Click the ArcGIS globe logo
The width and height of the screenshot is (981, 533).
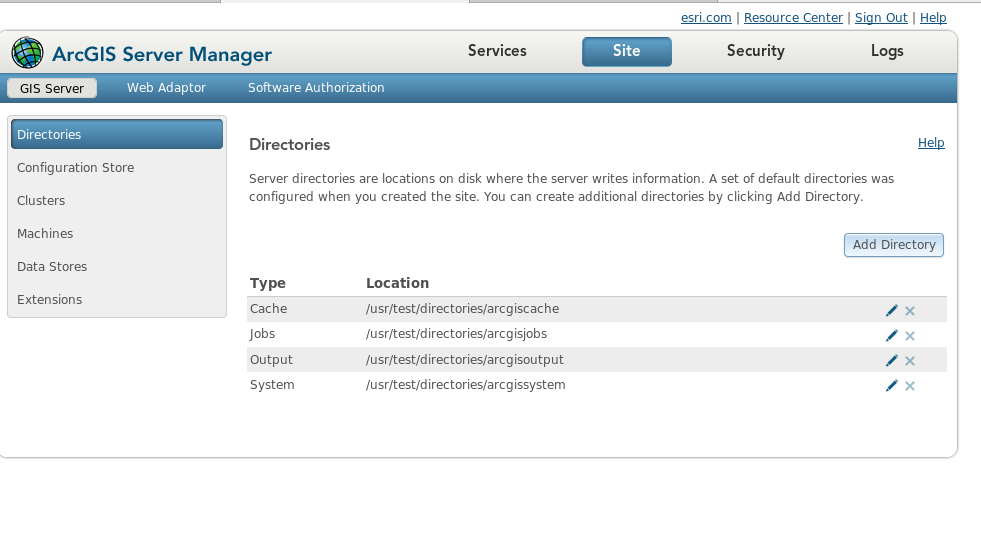coord(28,53)
